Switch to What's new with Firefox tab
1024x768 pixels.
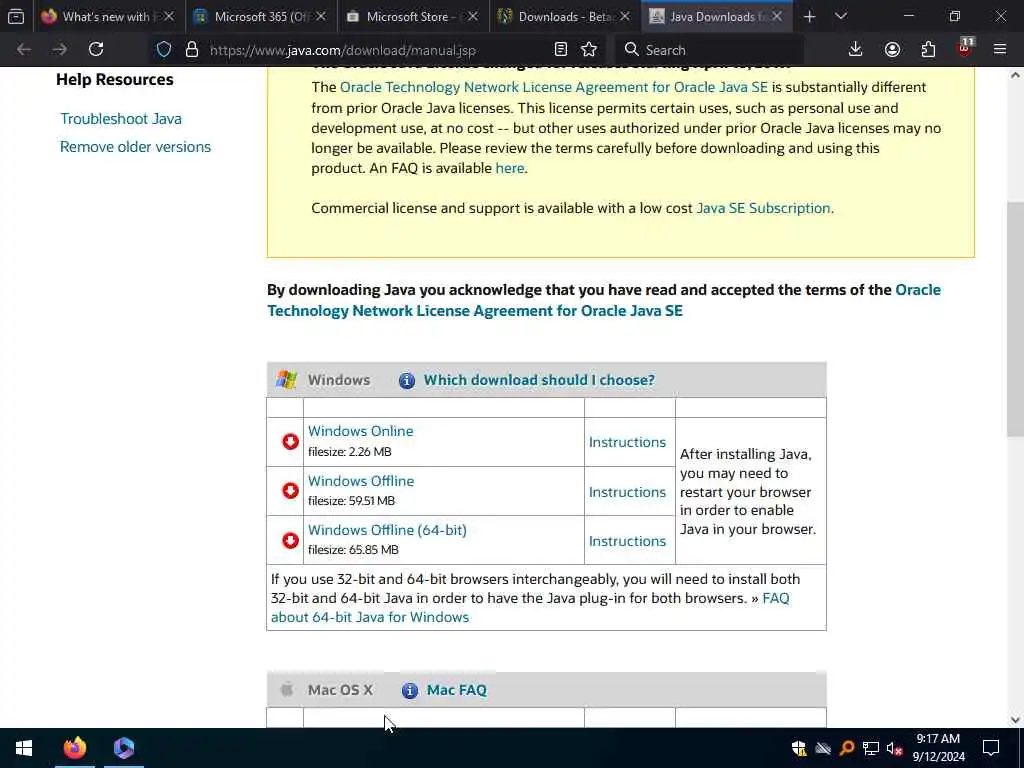[104, 16]
